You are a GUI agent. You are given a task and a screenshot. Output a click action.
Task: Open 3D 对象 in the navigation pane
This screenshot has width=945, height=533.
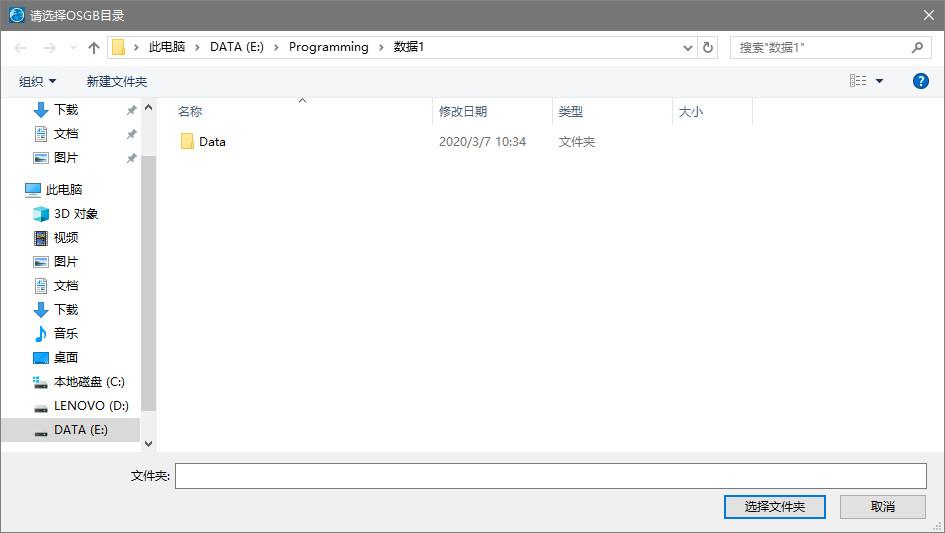(x=75, y=214)
